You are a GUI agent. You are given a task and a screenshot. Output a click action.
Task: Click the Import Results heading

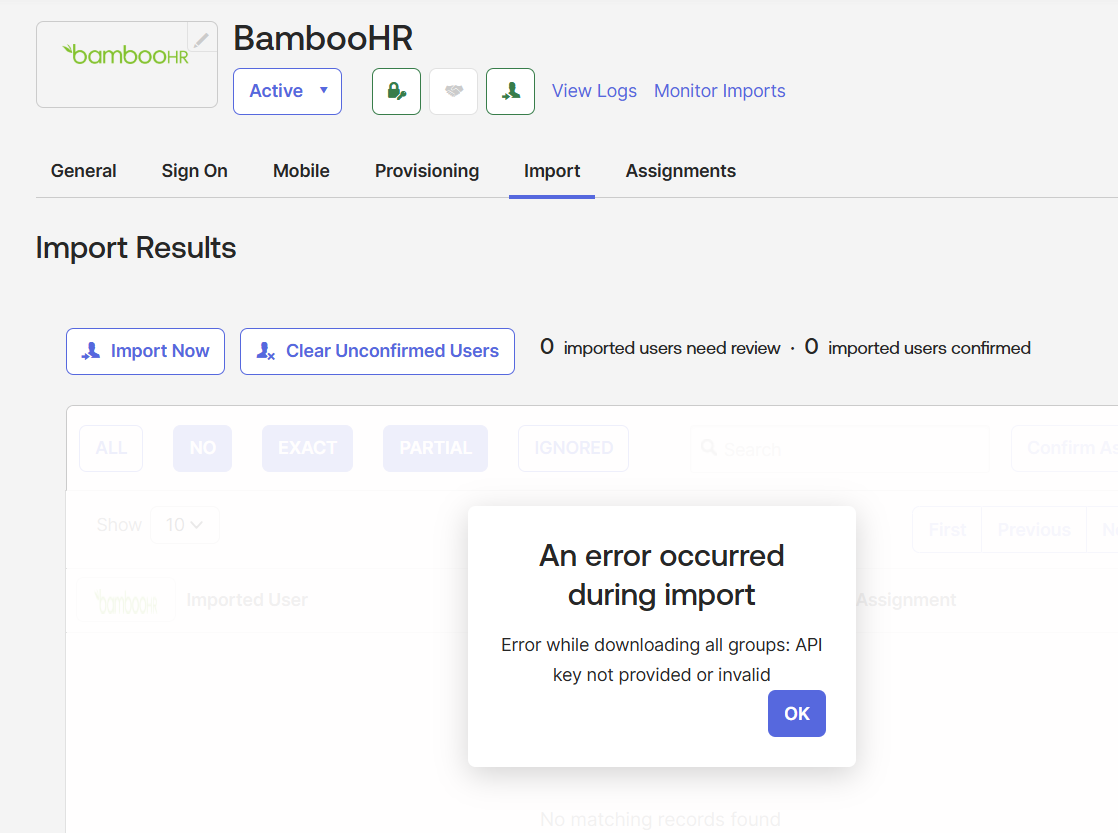click(136, 248)
